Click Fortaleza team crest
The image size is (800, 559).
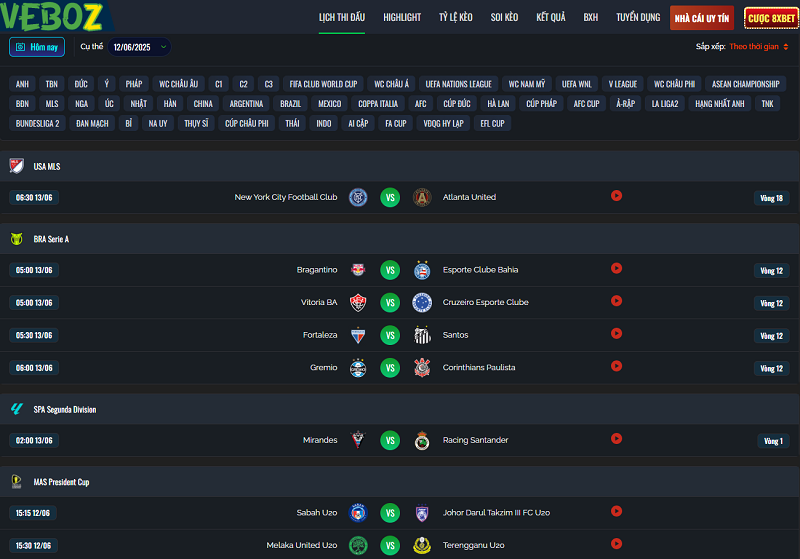point(358,335)
